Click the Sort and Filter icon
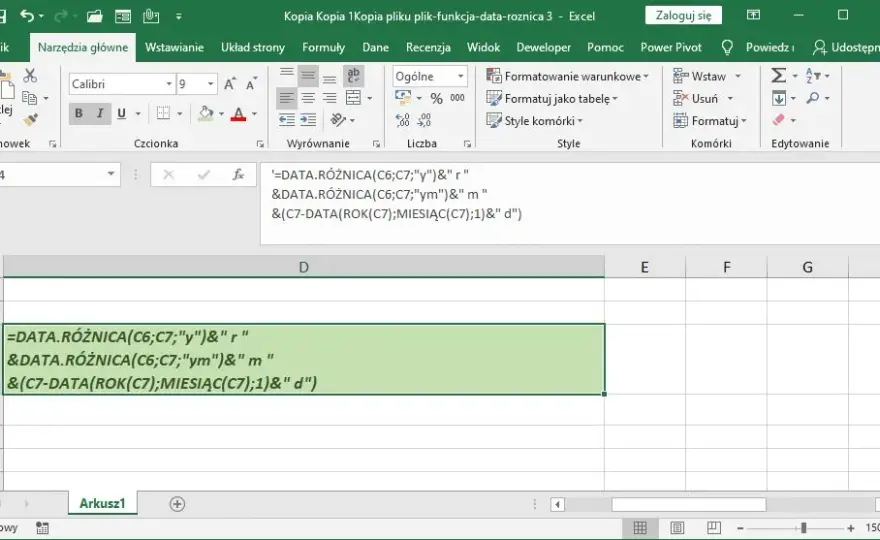Screen dimensions: 880x540 click(x=813, y=75)
